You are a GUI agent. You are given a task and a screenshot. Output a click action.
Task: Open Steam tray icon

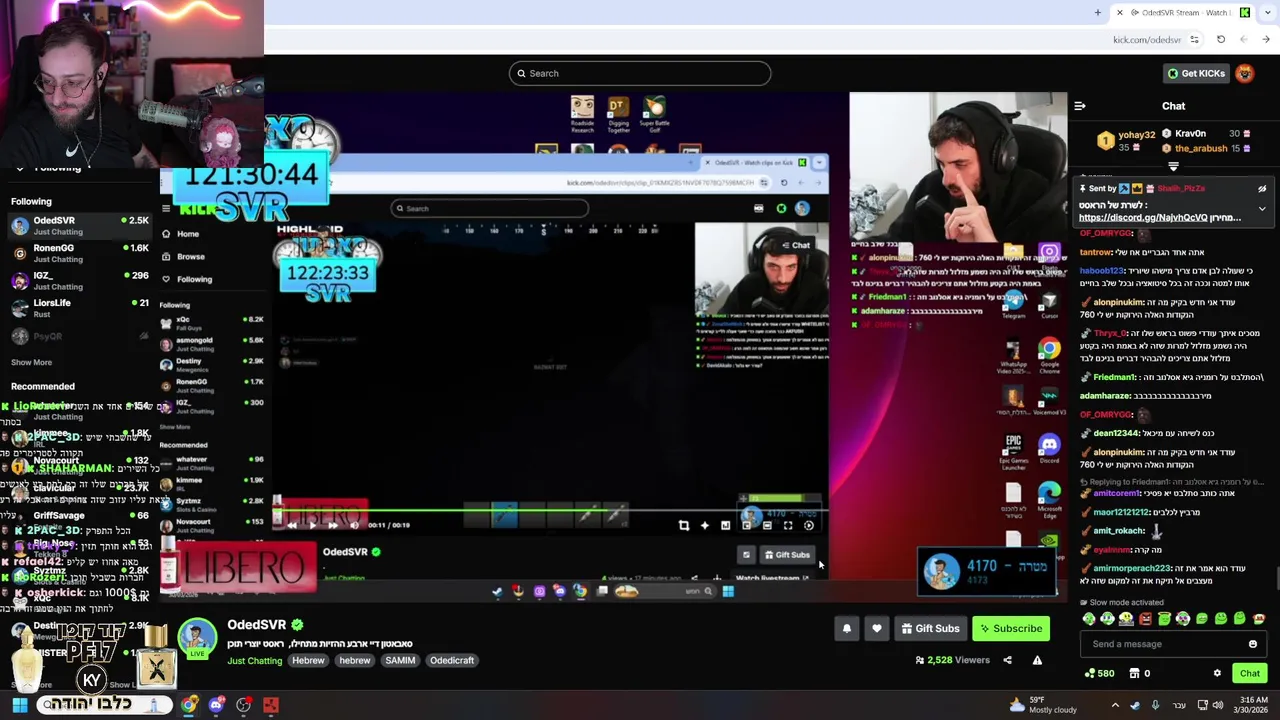pos(1135,705)
